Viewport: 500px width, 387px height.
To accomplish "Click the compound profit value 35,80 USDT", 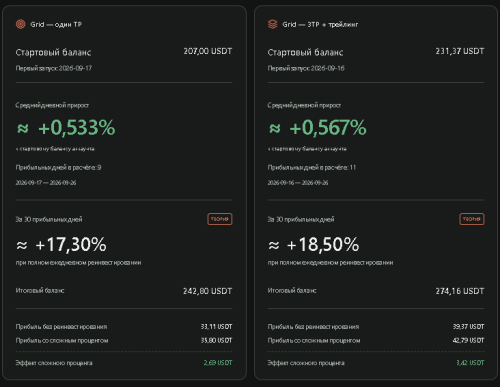I will point(216,340).
